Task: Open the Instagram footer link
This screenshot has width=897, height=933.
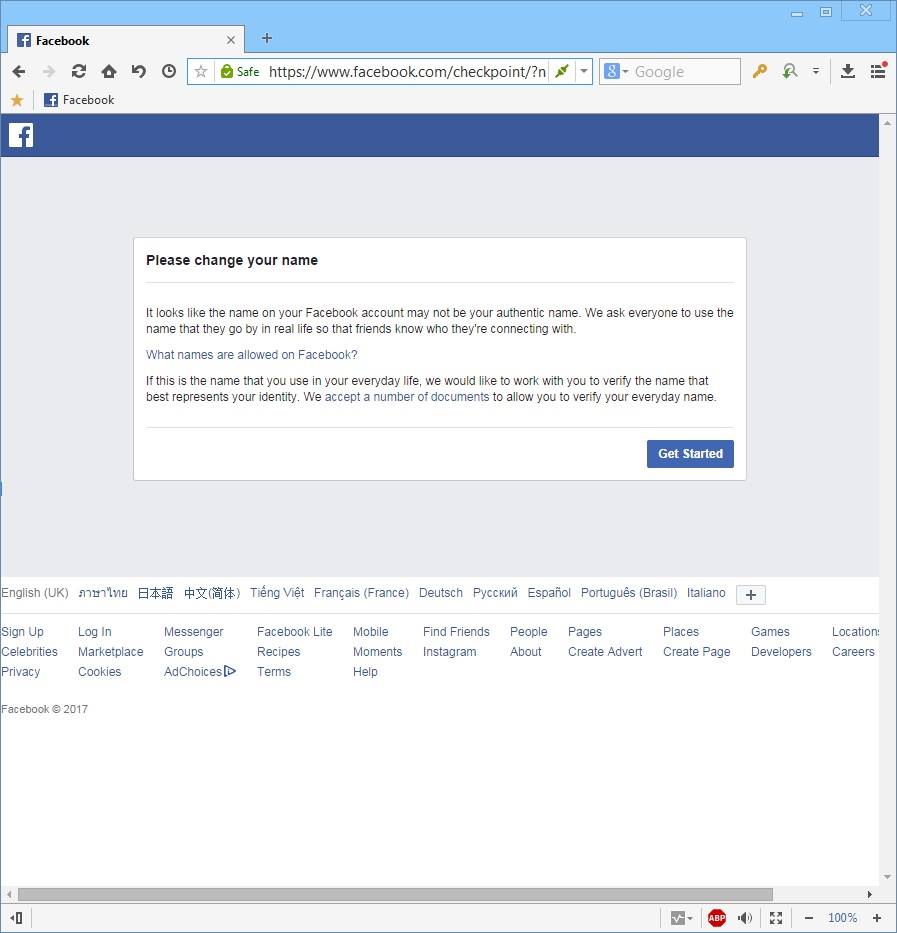Action: point(449,652)
